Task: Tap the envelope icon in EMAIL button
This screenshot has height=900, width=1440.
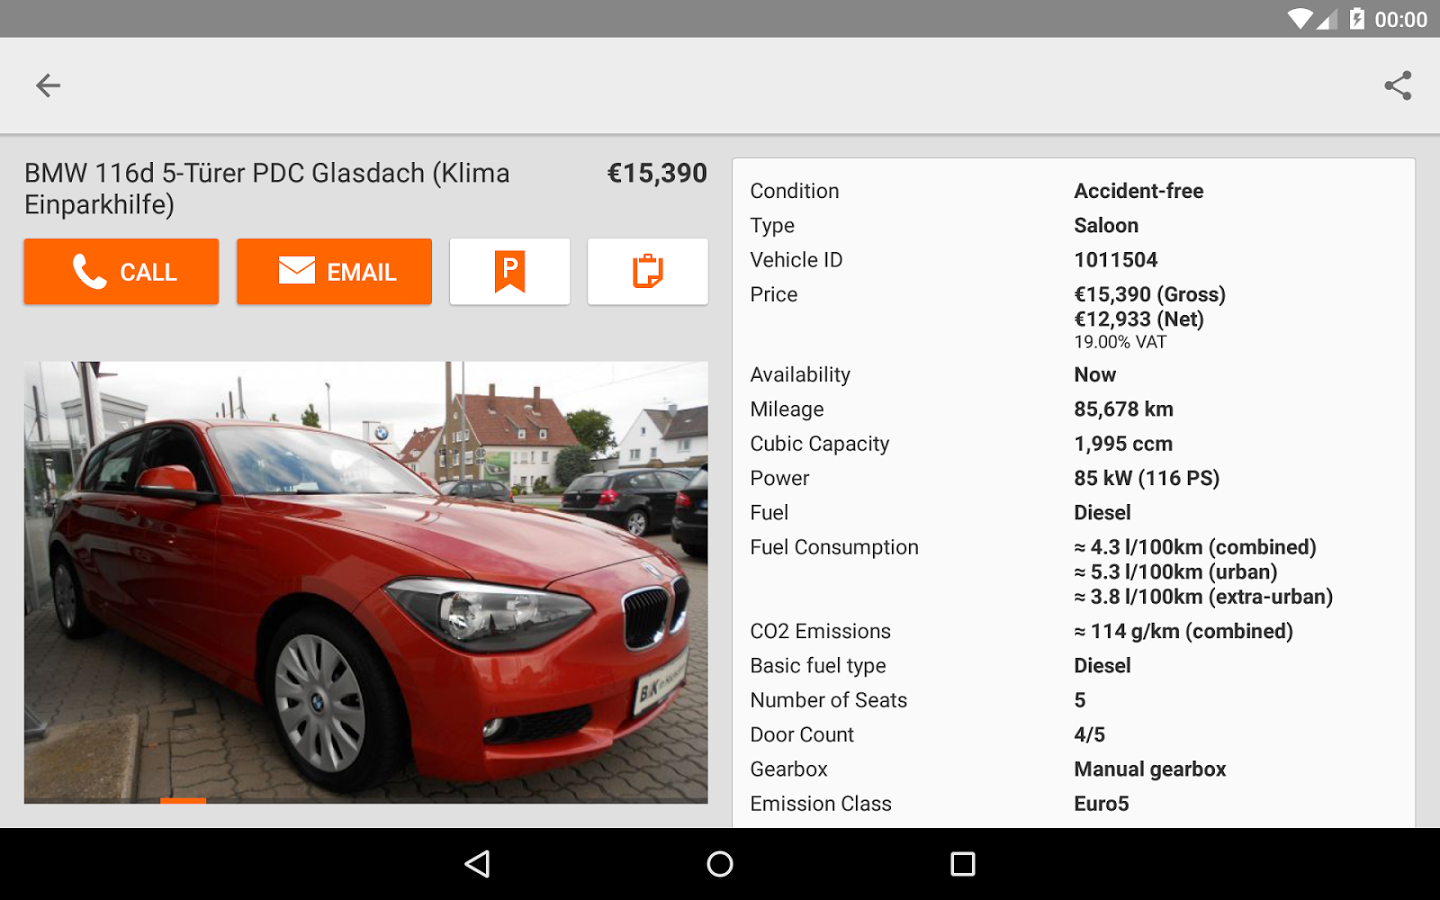Action: click(297, 270)
